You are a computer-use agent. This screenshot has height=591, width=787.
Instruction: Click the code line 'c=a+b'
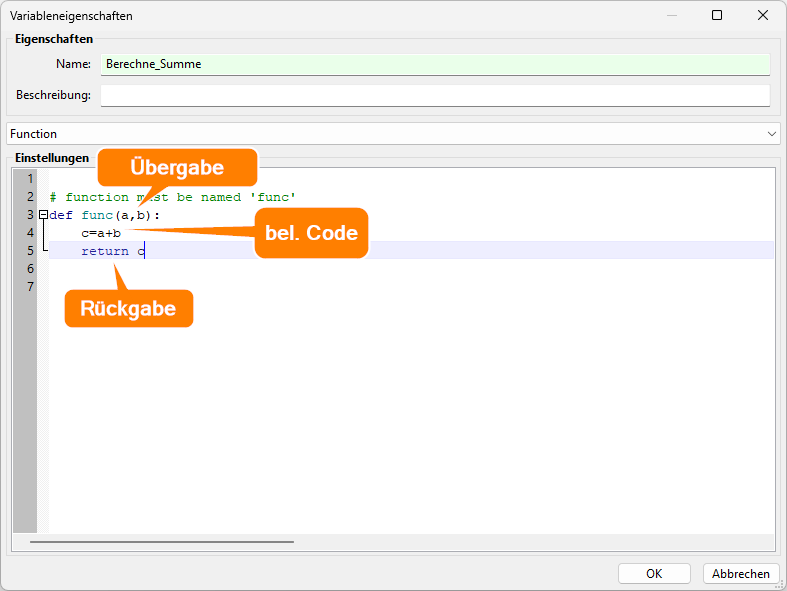(101, 233)
